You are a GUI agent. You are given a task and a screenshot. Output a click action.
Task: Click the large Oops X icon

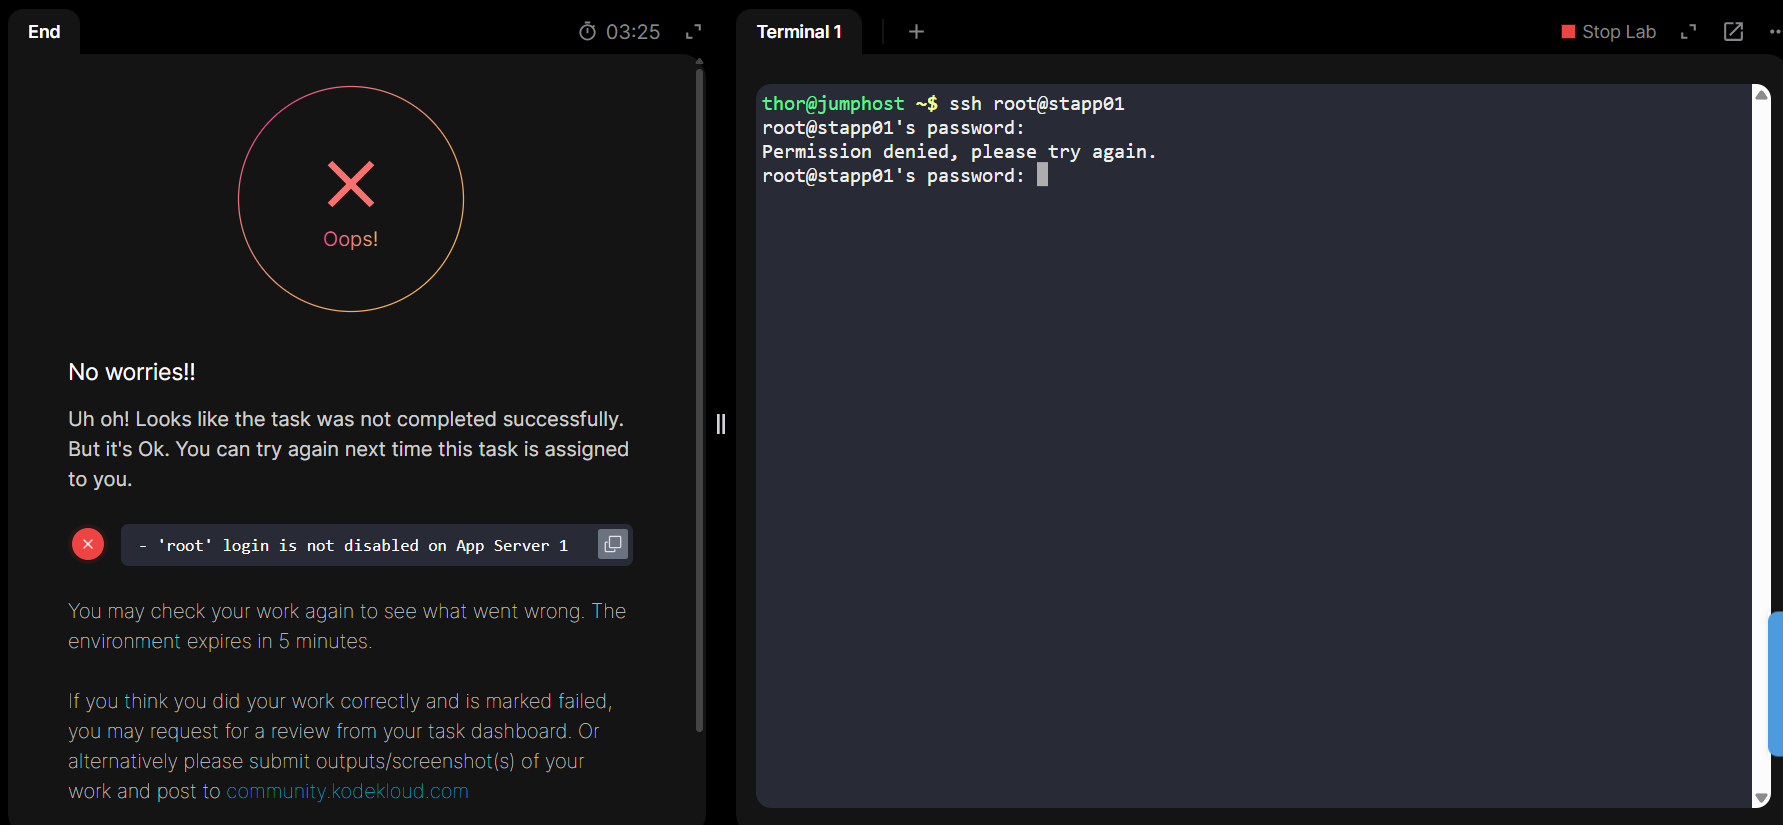point(351,184)
